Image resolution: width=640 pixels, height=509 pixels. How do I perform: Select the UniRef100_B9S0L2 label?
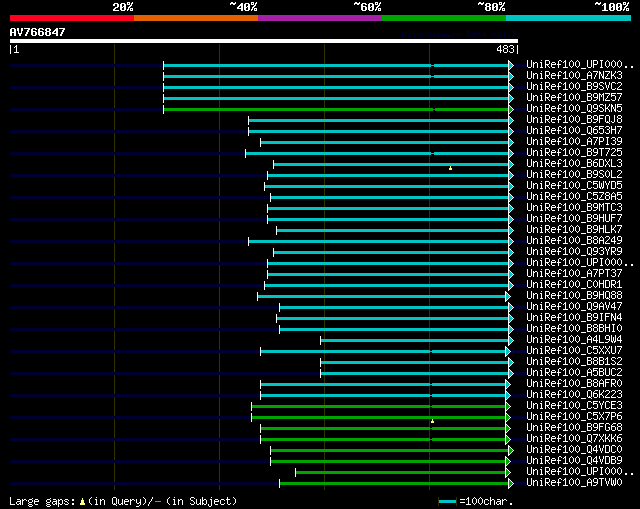[x=574, y=175]
